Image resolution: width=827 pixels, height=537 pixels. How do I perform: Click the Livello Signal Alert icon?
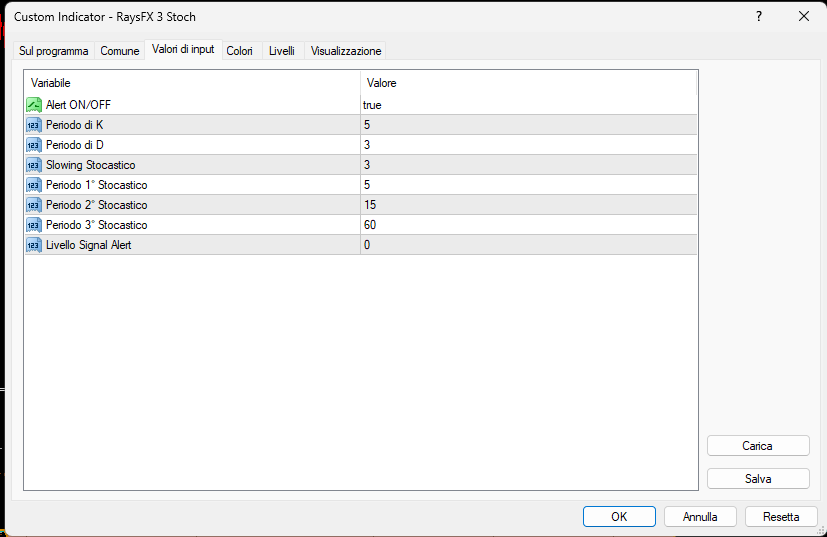tap(34, 245)
